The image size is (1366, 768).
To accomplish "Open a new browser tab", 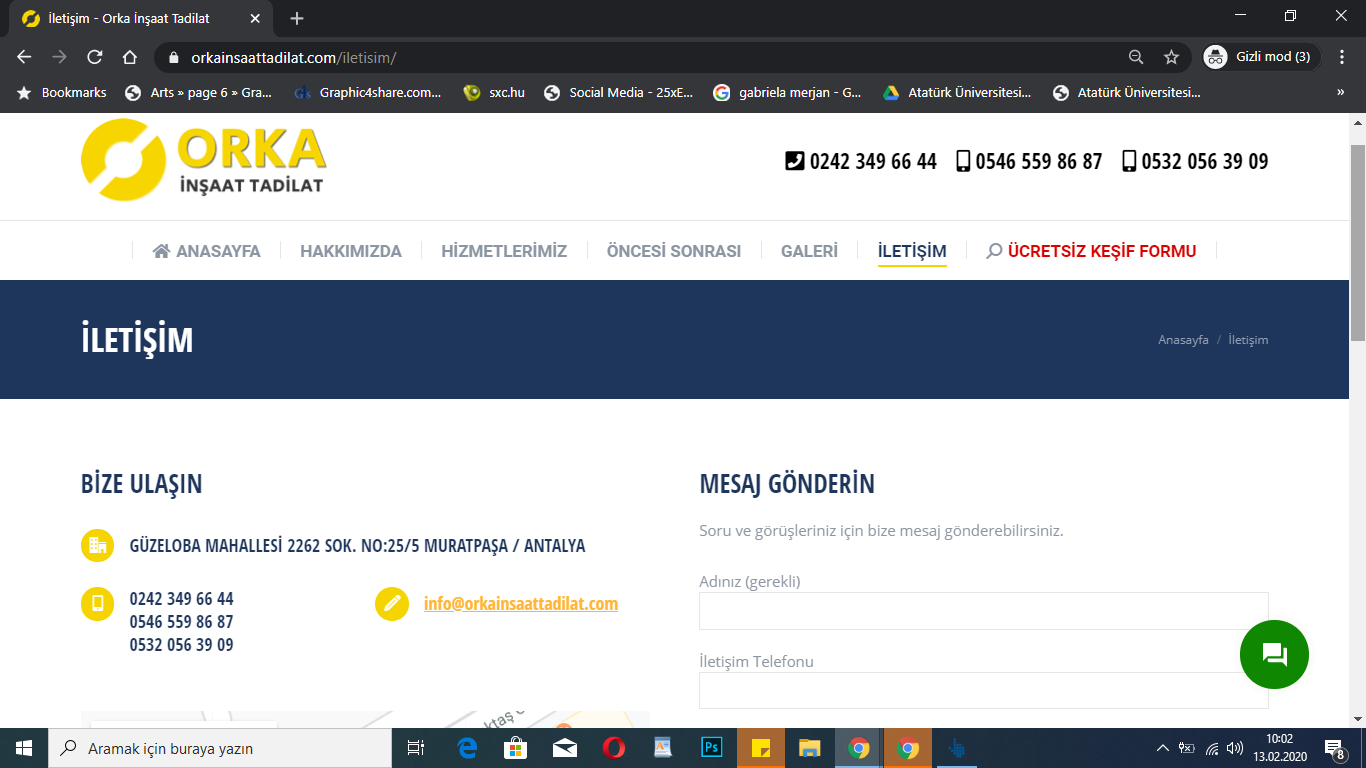I will (297, 18).
